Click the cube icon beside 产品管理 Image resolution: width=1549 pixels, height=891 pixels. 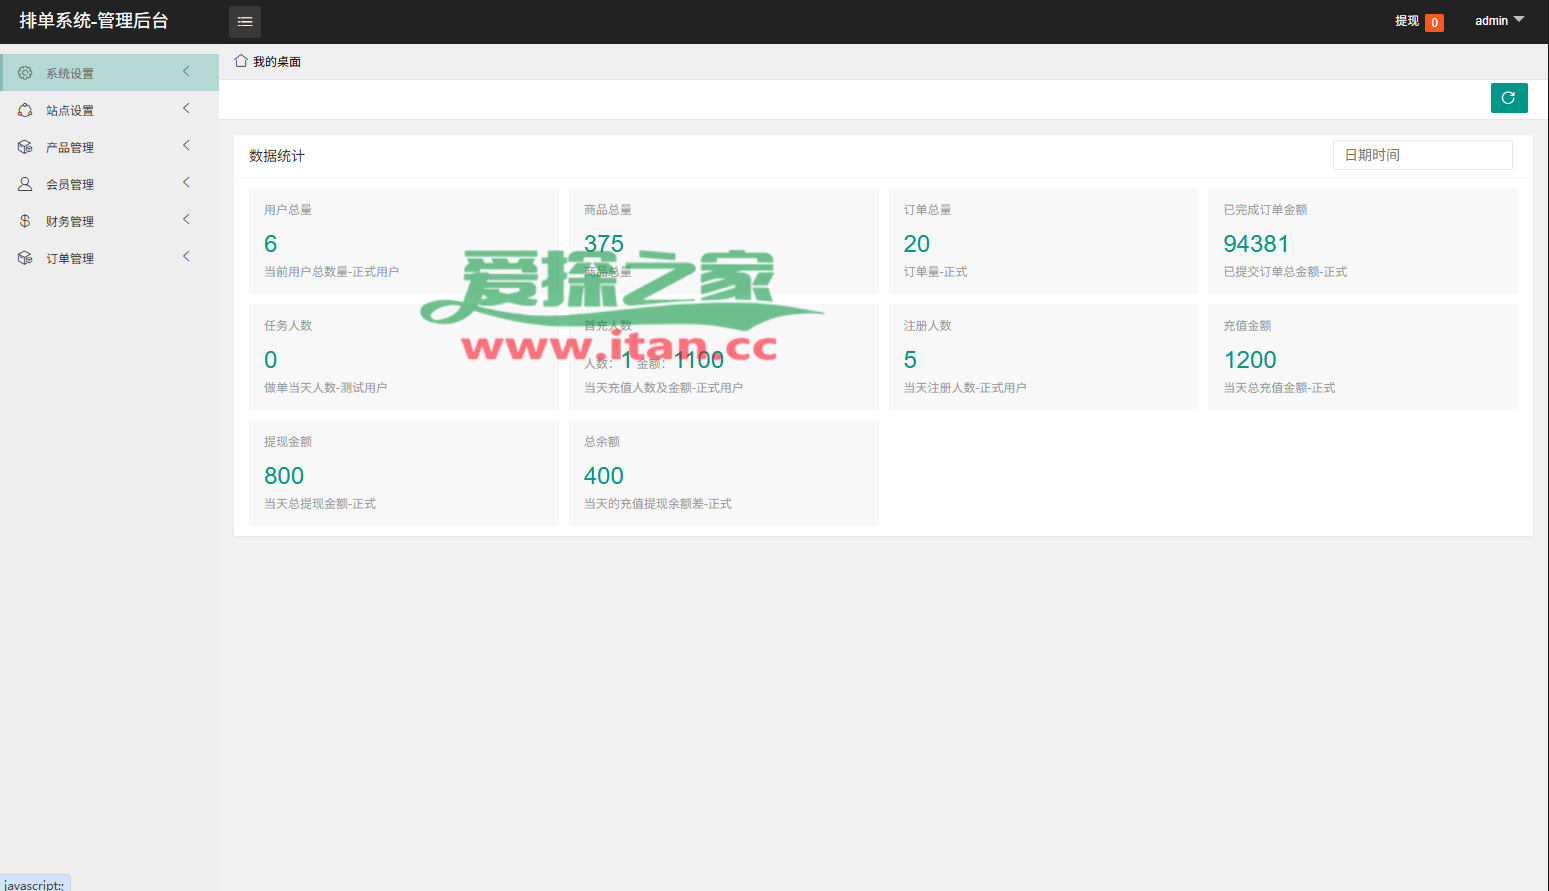tap(25, 147)
